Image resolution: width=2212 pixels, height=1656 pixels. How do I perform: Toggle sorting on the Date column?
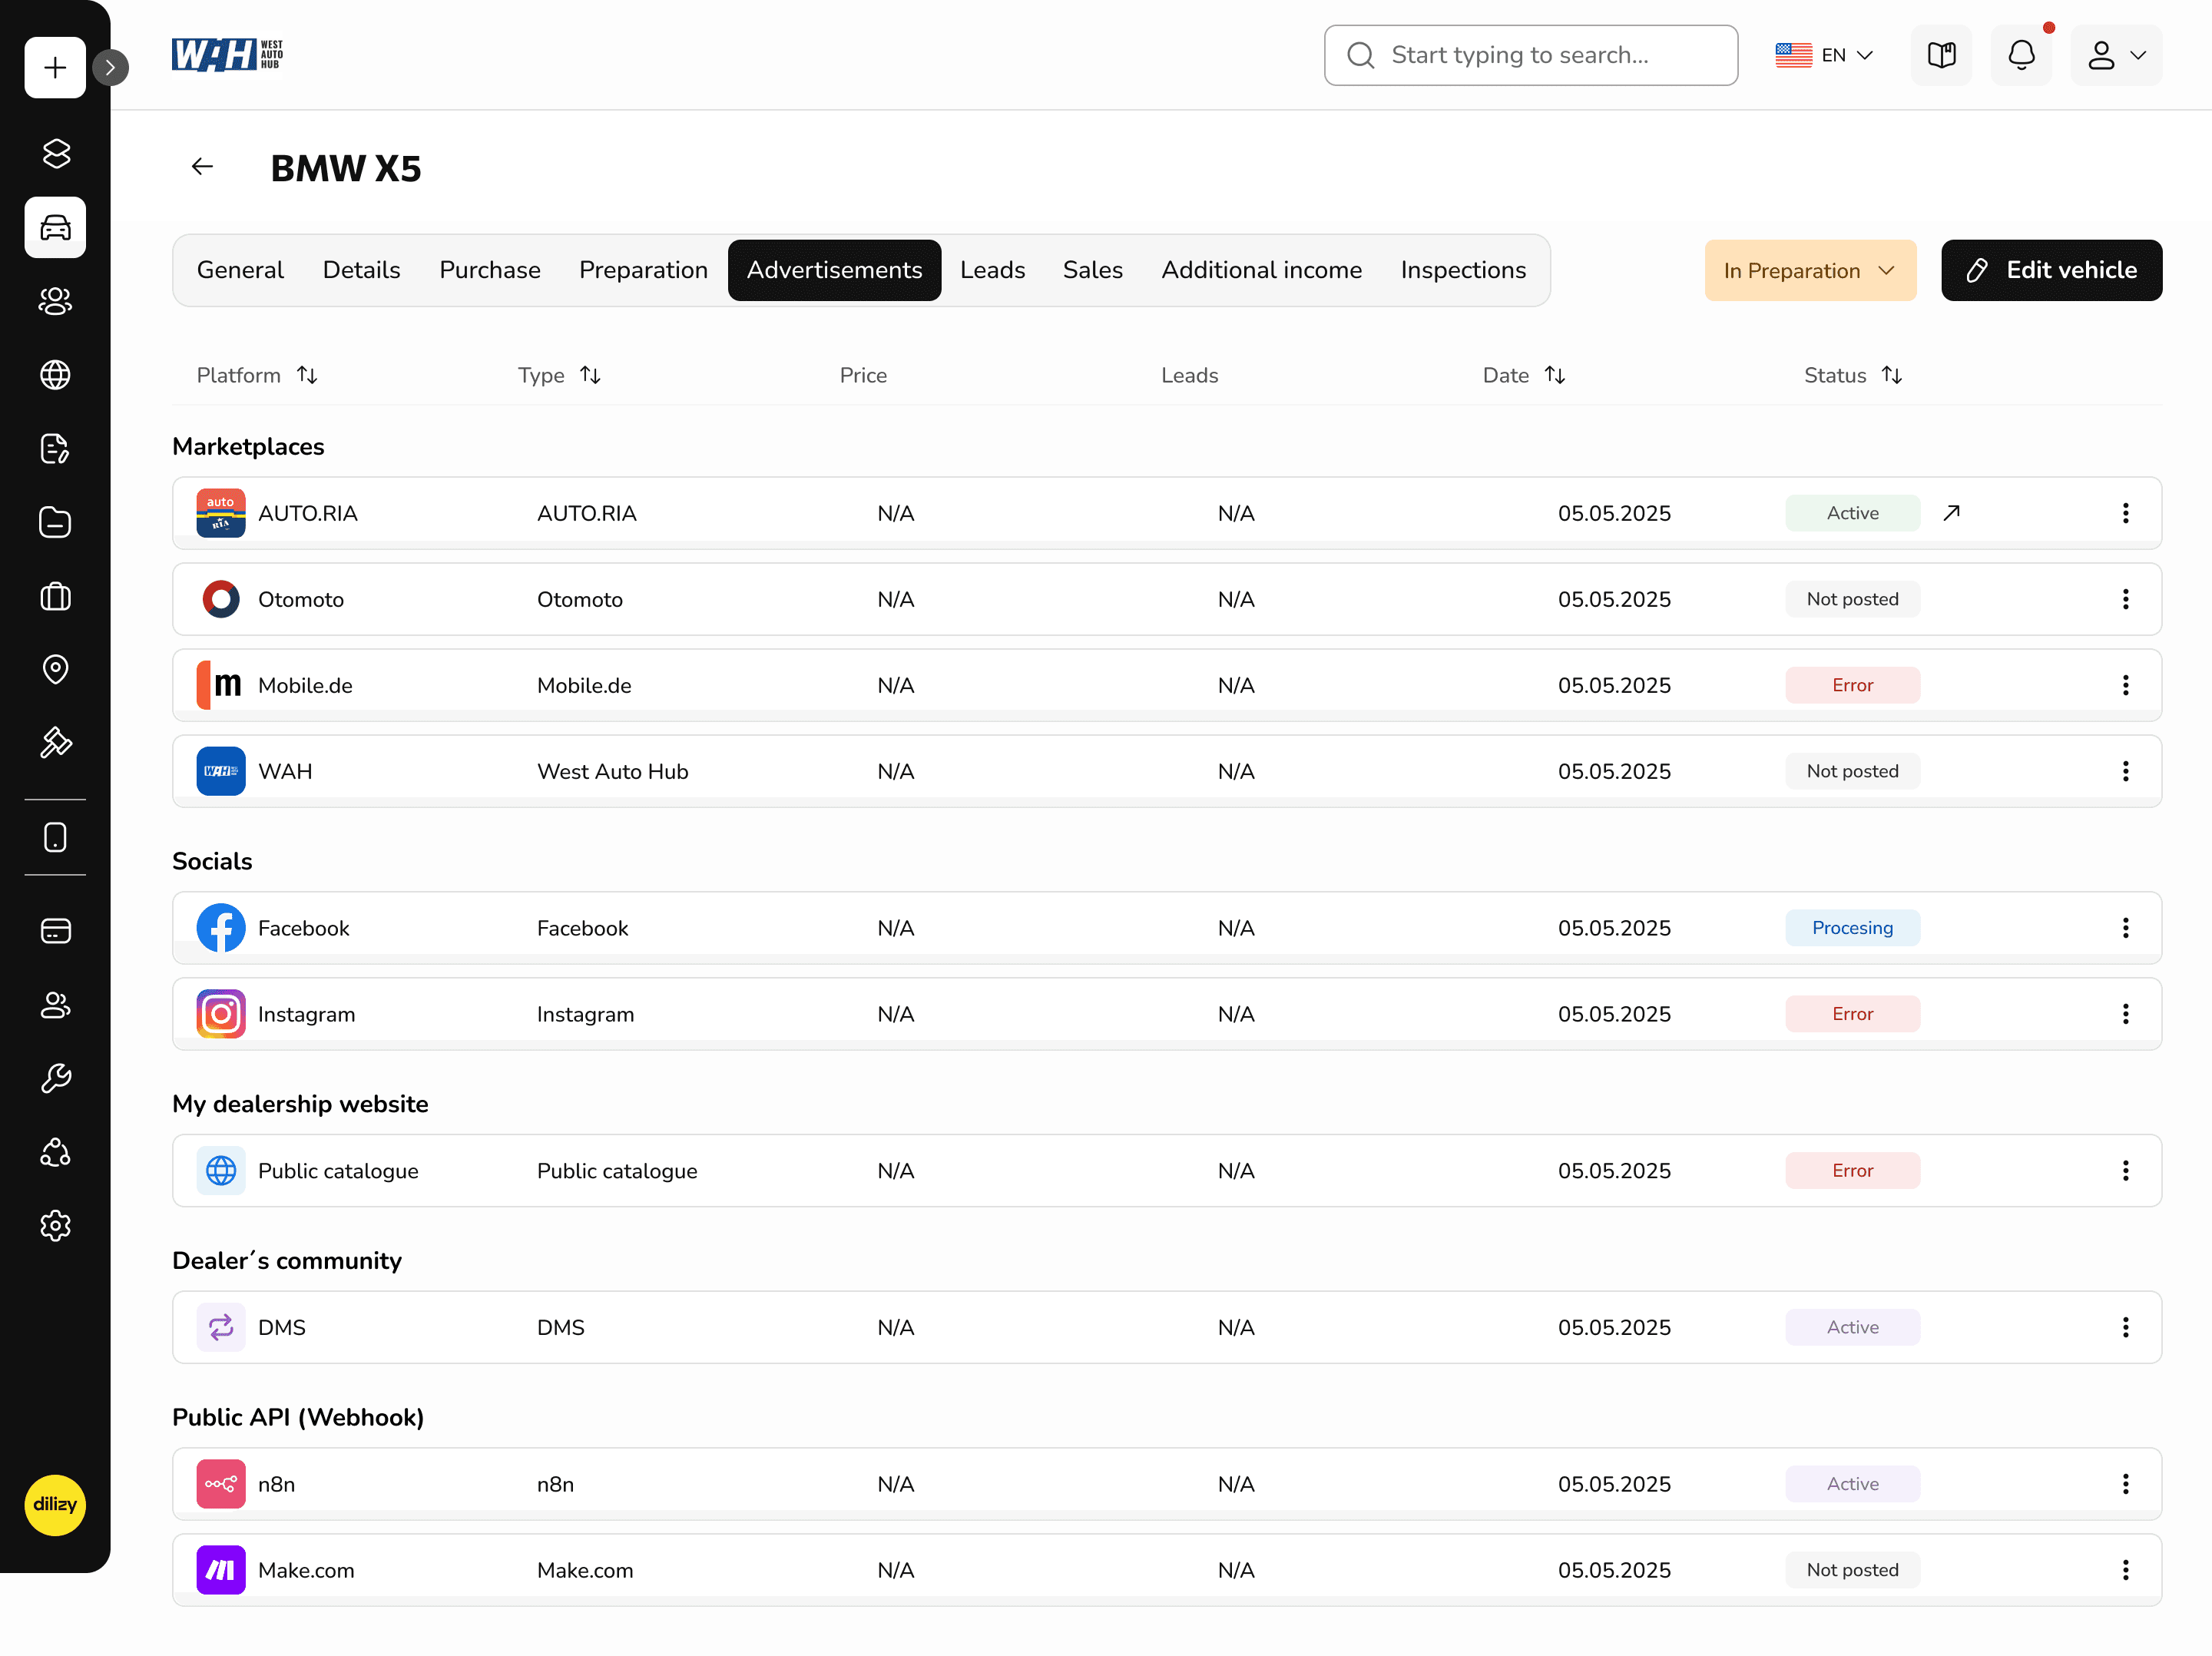click(1556, 375)
